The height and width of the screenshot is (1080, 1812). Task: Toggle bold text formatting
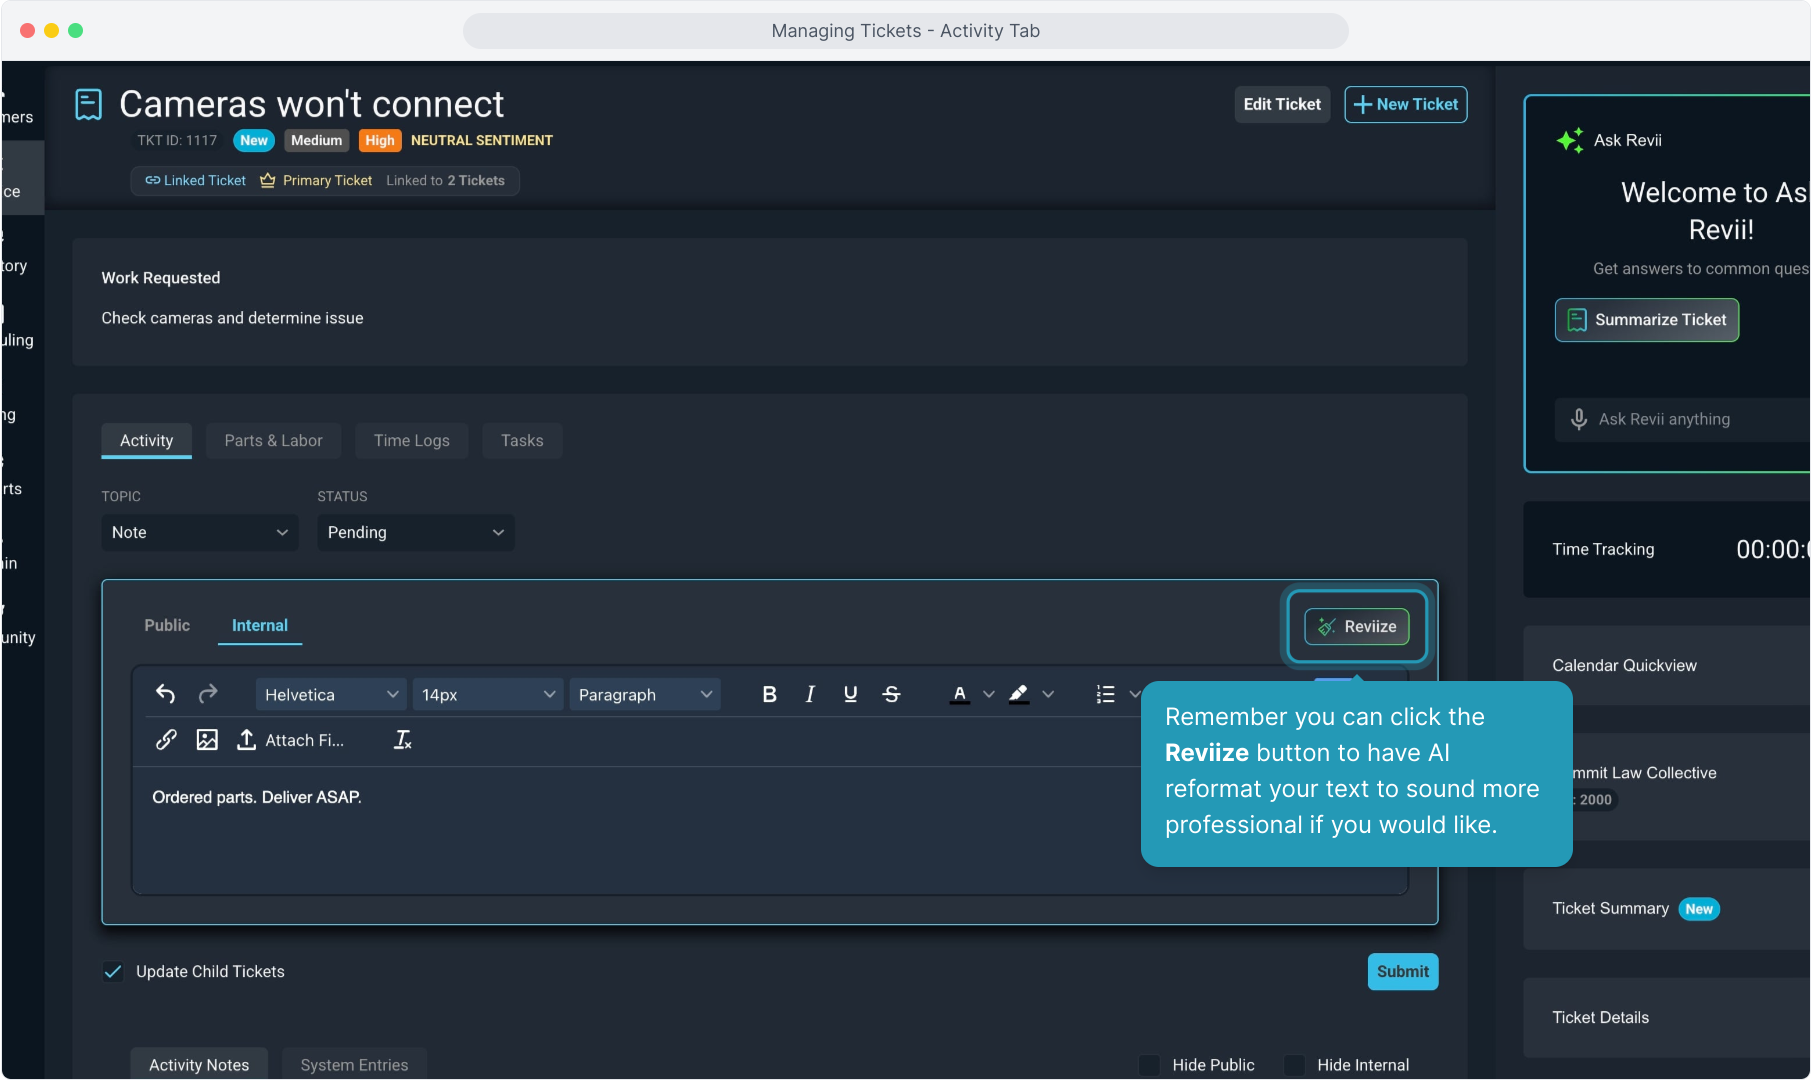[x=769, y=694]
